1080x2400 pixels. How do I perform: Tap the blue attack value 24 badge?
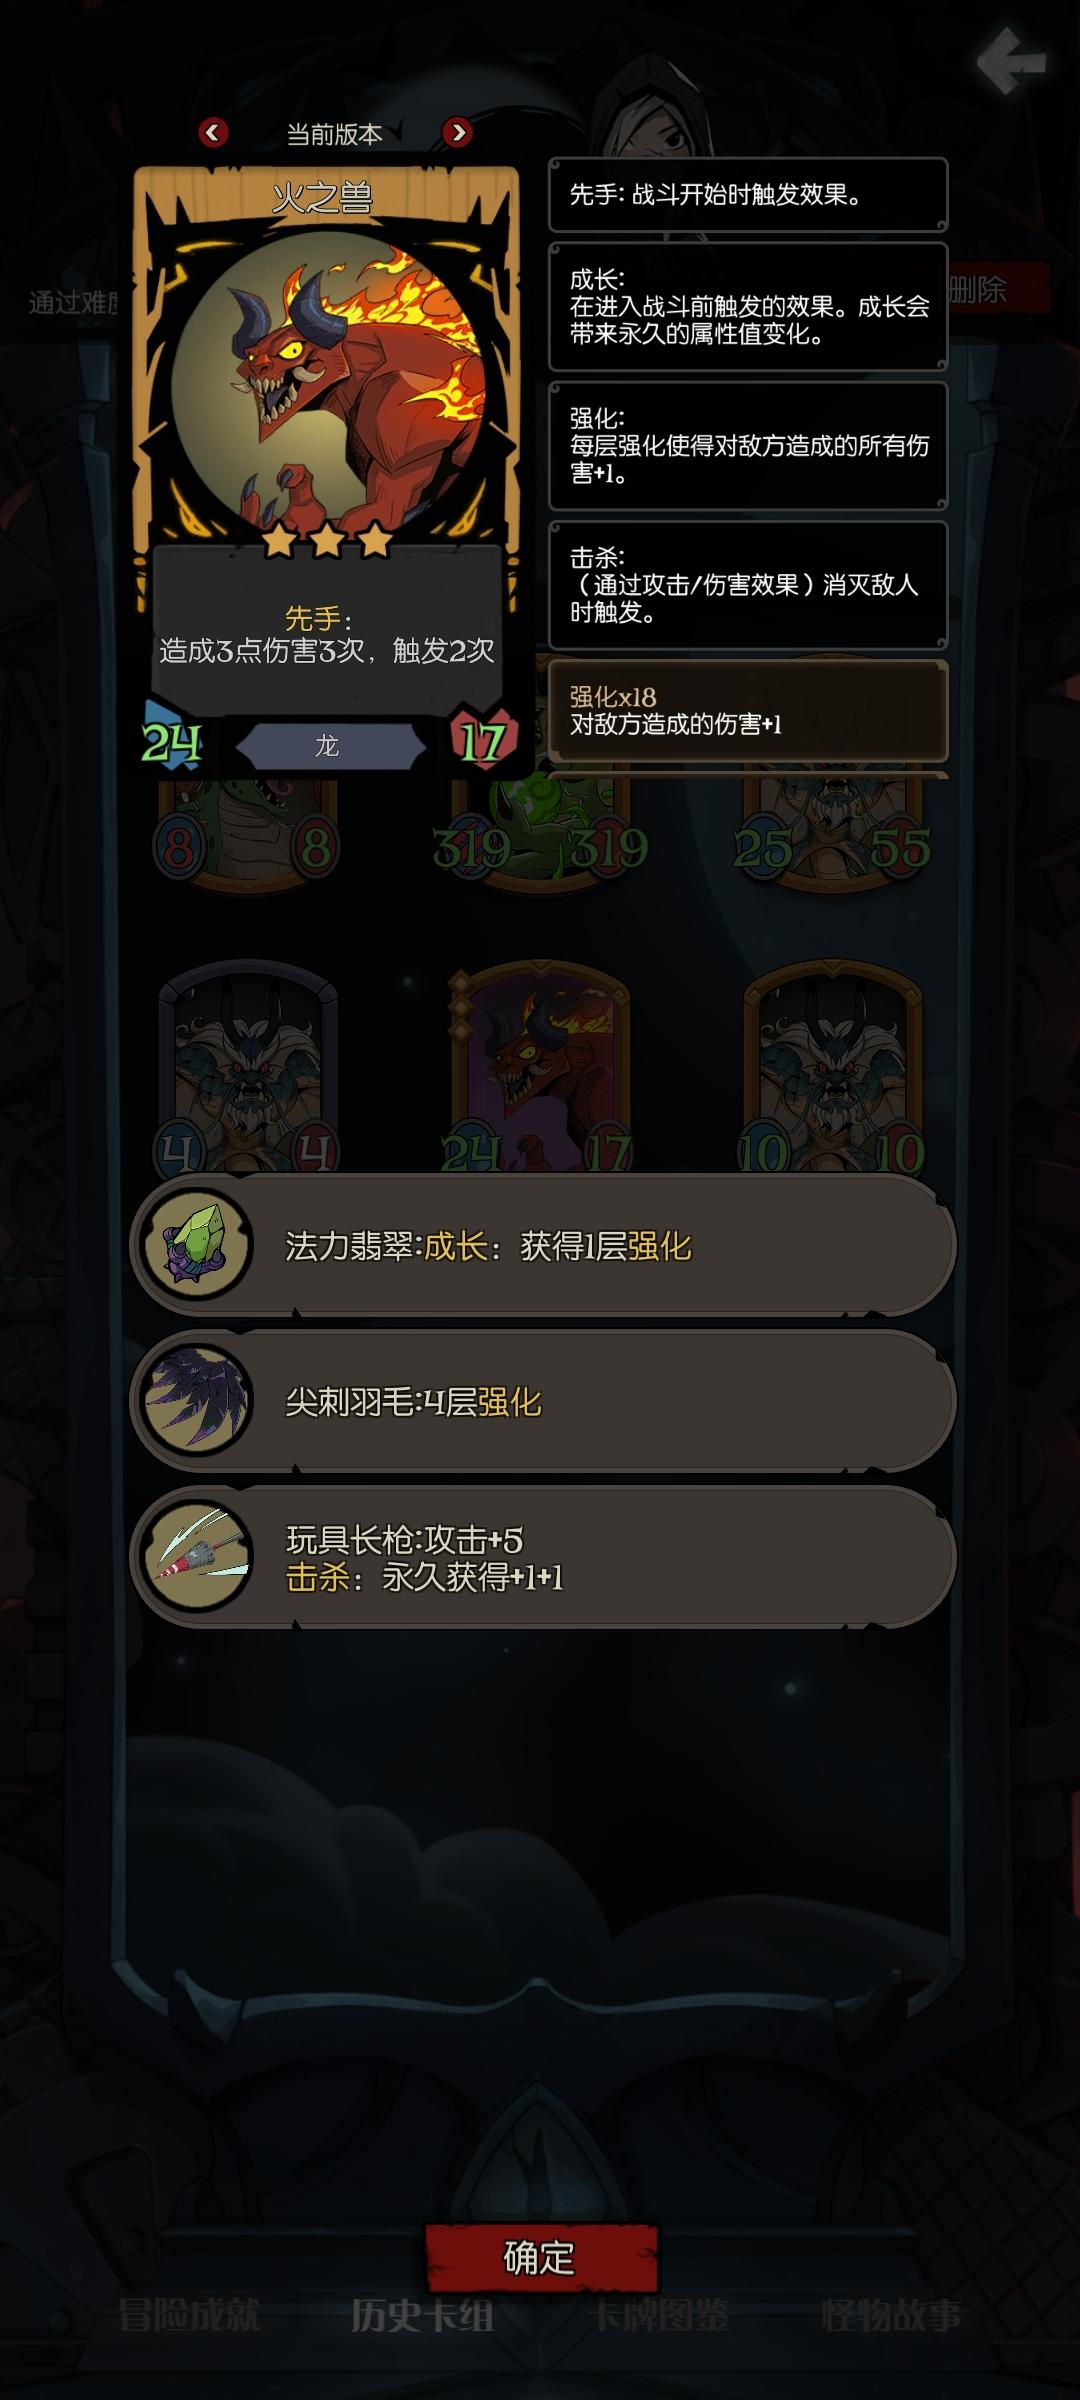(x=172, y=742)
